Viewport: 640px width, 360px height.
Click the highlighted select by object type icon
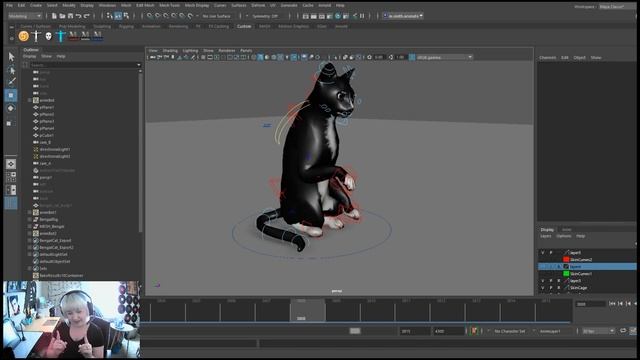118,16
